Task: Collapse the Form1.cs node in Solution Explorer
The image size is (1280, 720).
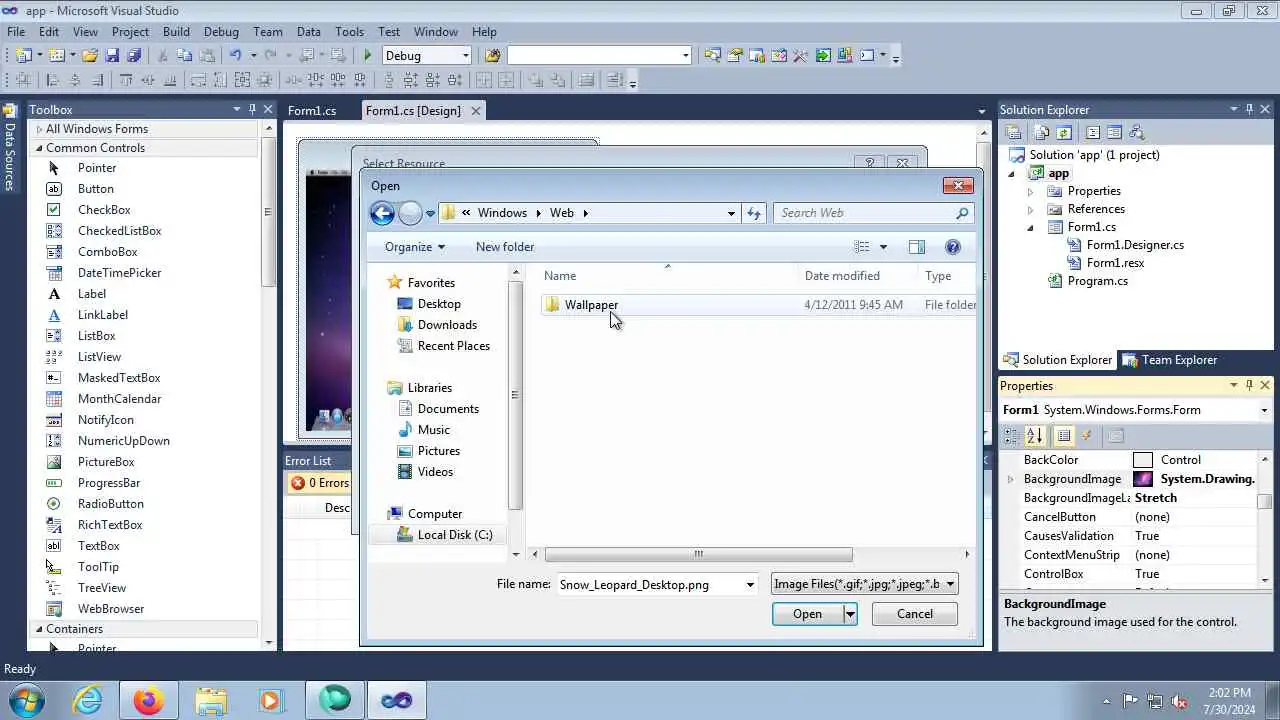Action: [x=1031, y=228]
